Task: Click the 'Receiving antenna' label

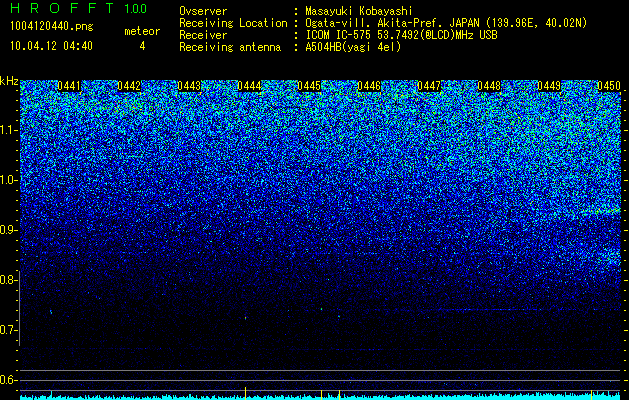Action: pos(230,47)
